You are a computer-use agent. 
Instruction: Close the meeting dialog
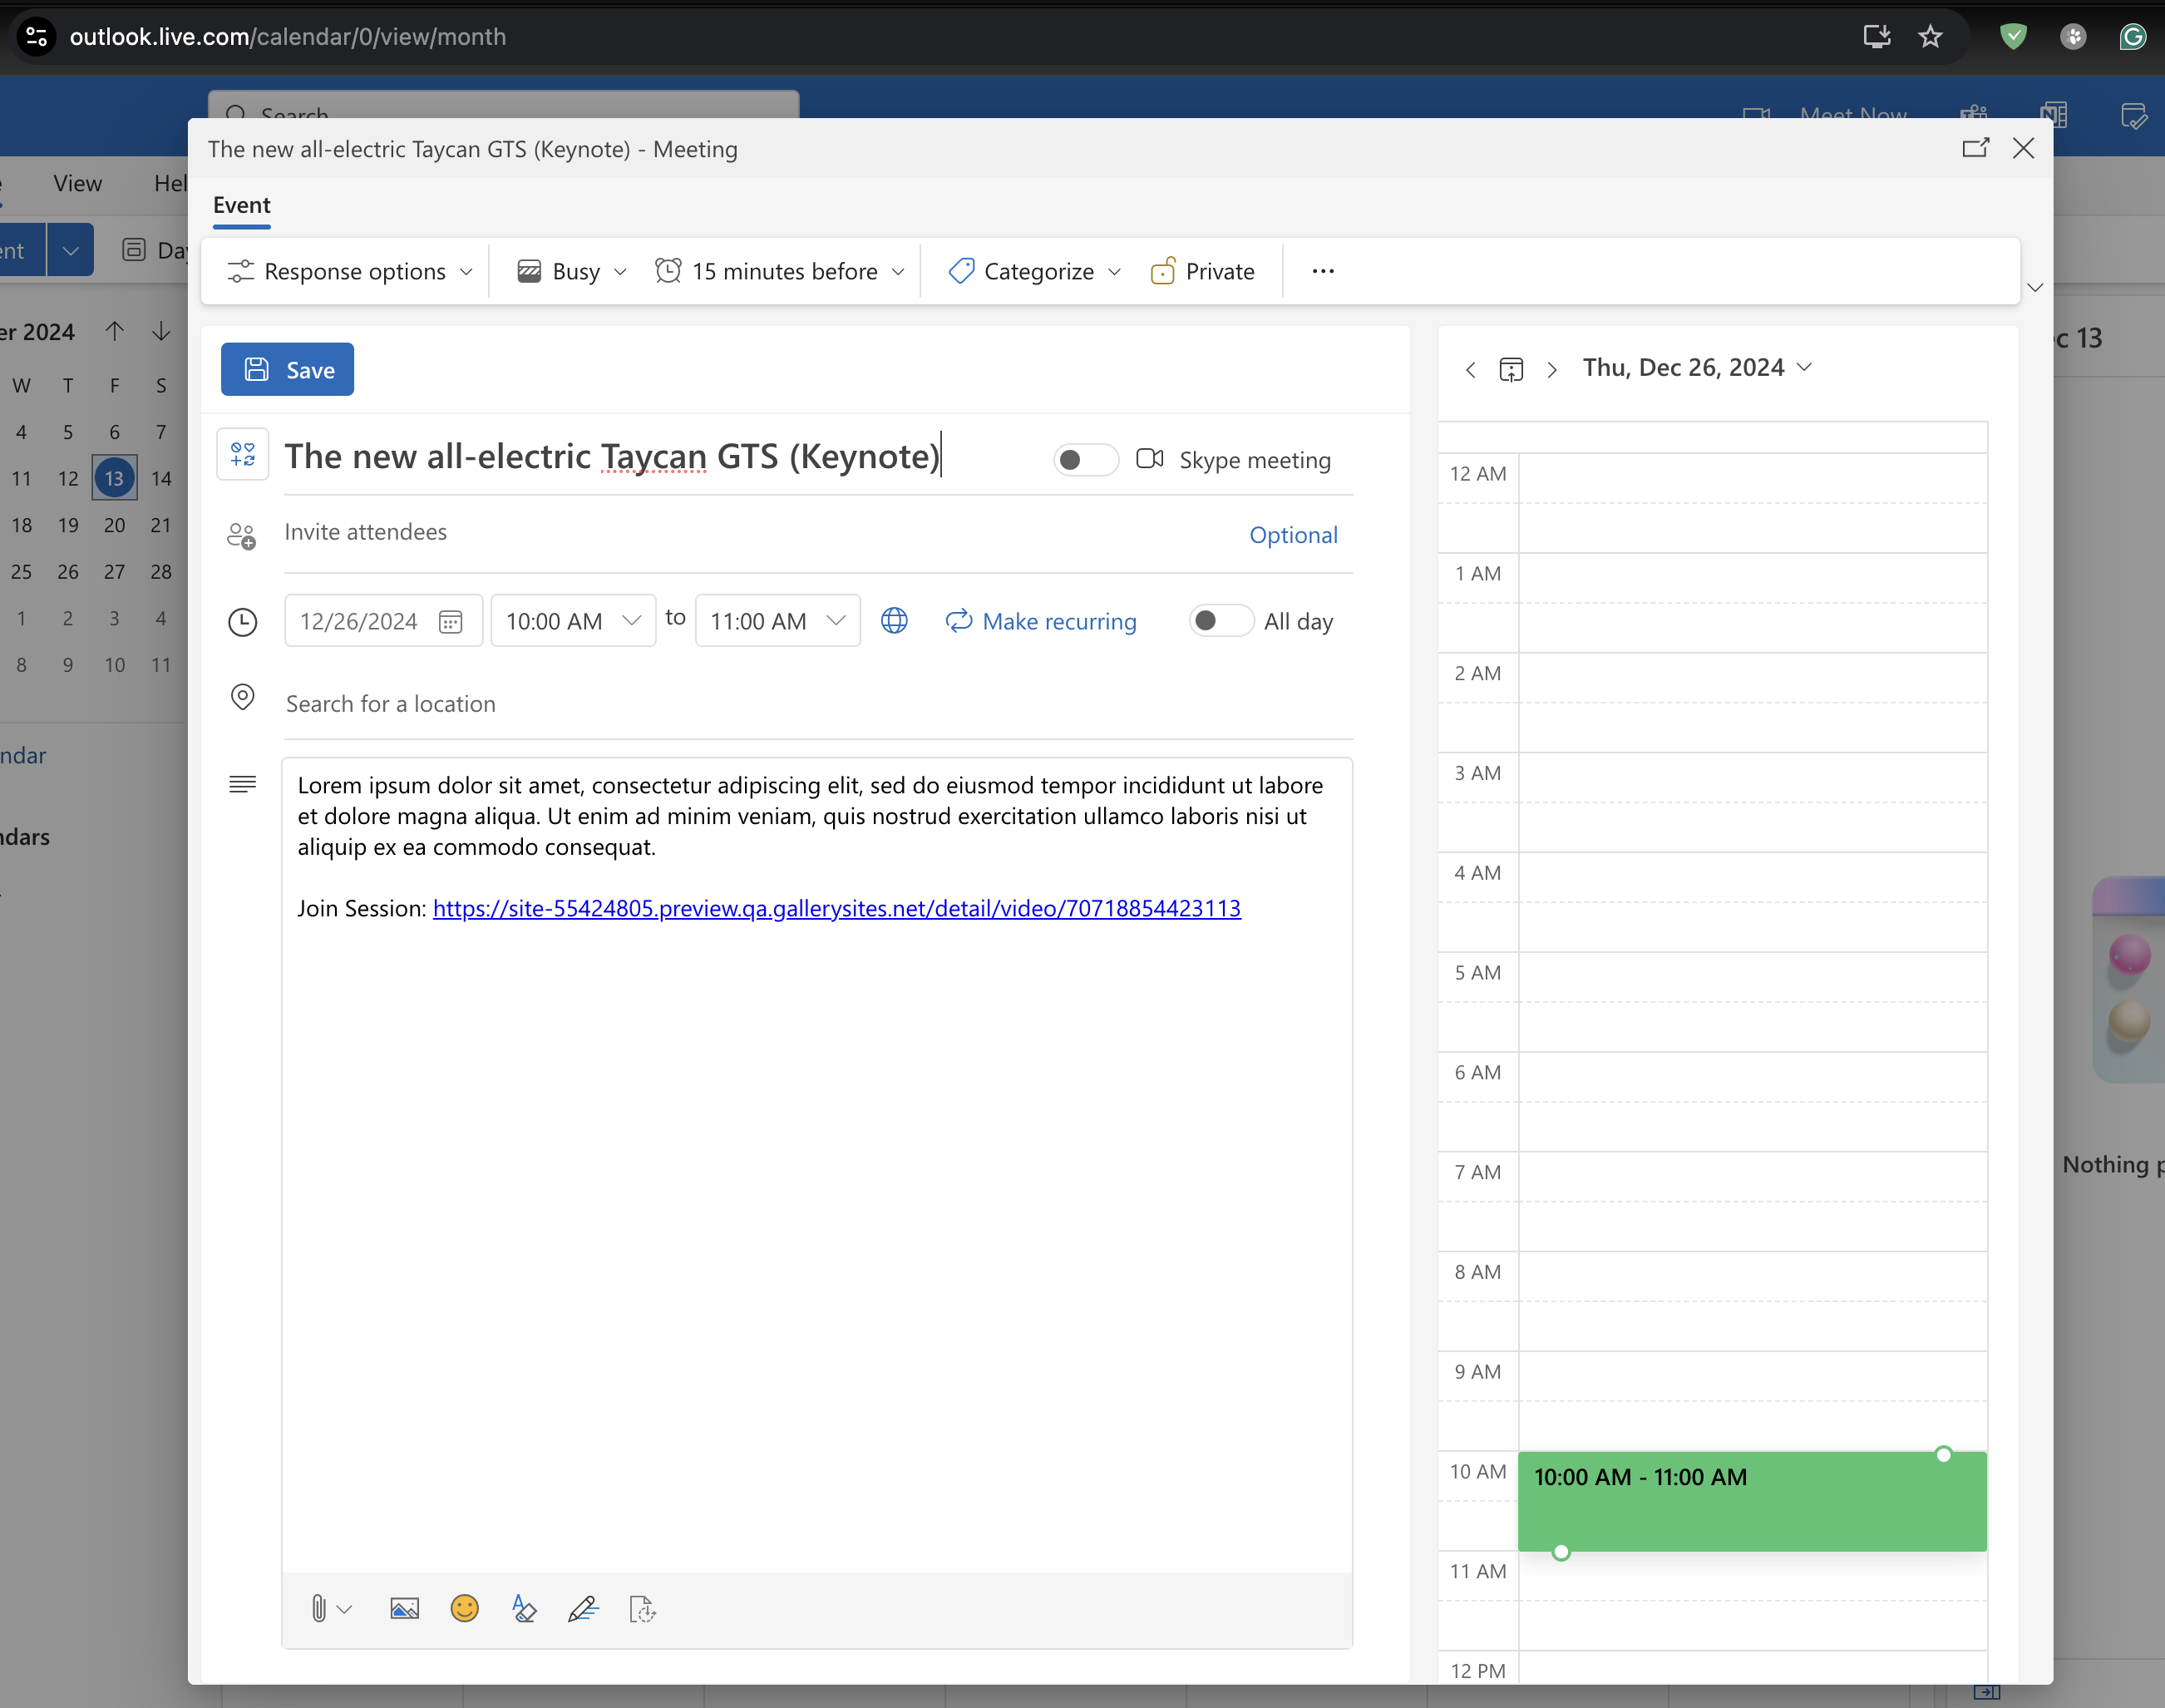click(2023, 148)
